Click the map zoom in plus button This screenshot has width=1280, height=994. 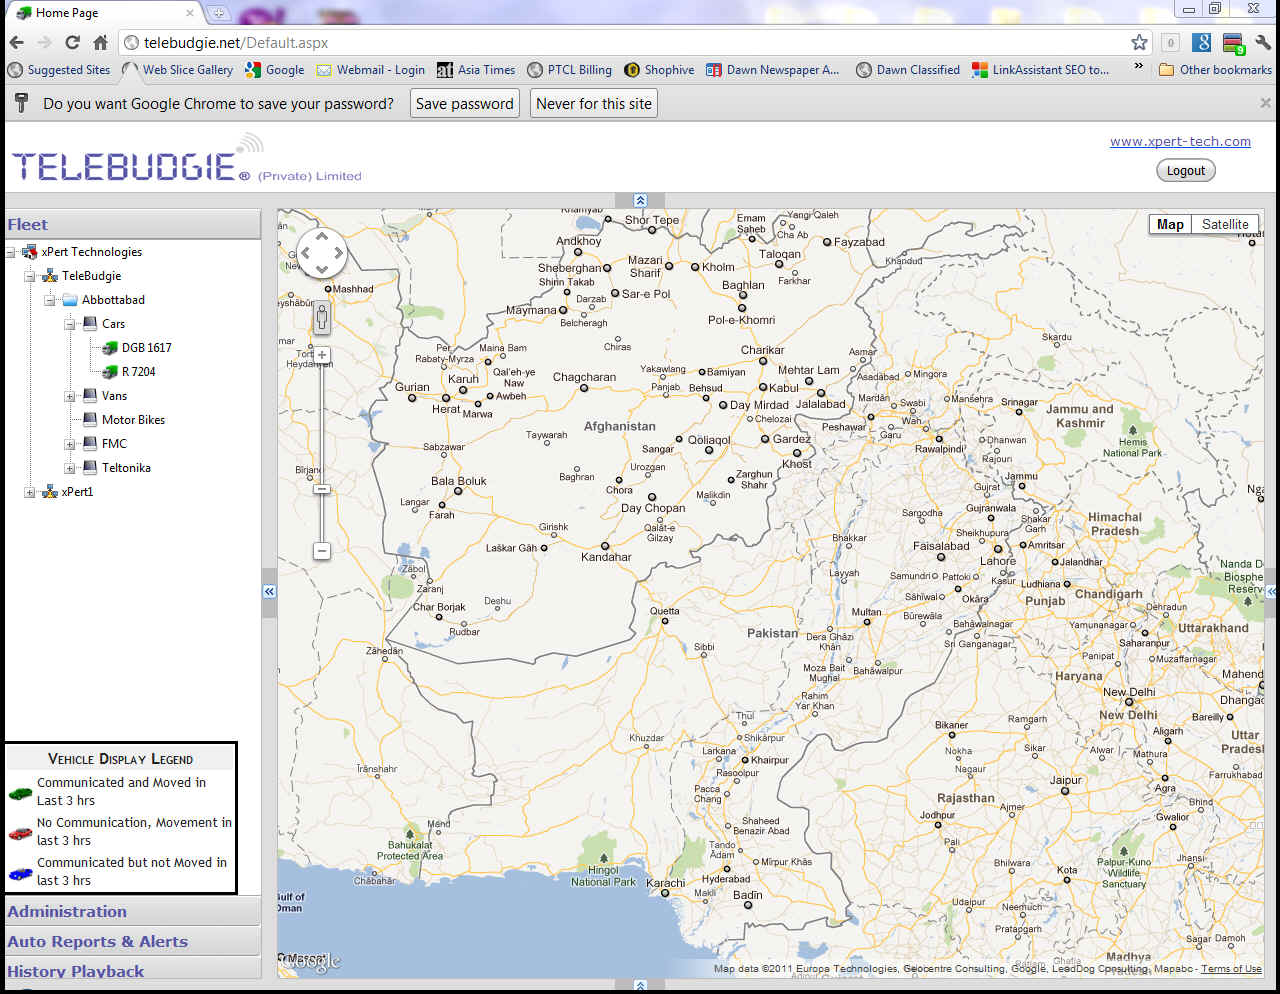coord(322,355)
